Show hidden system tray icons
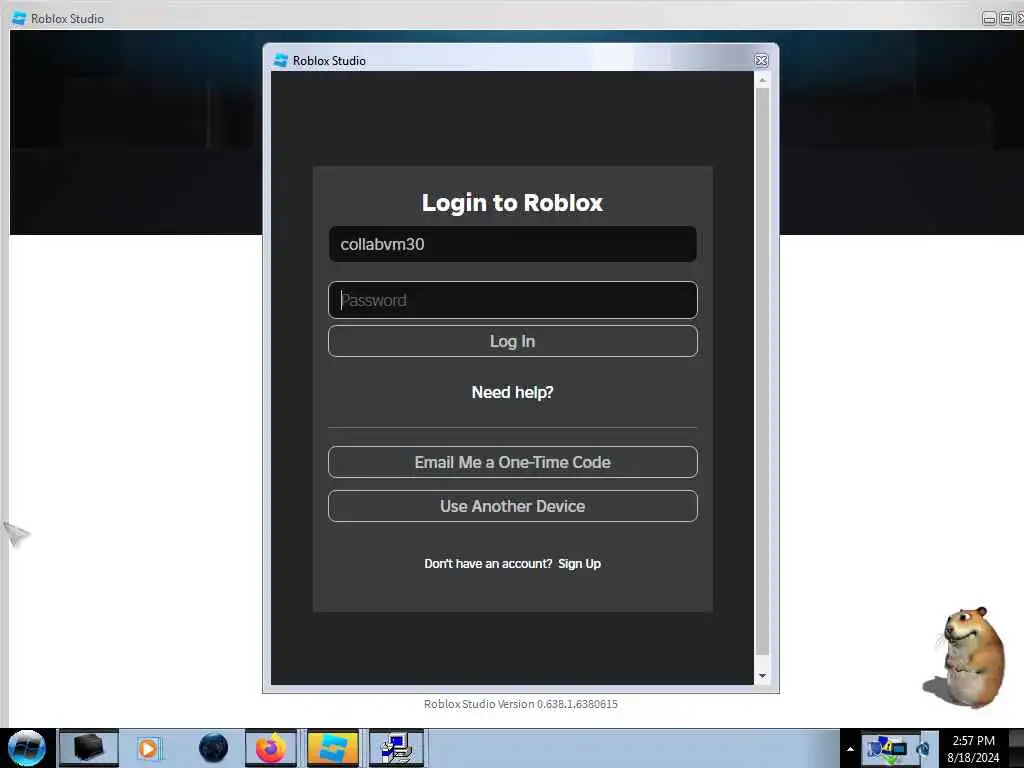The image size is (1024, 768). coord(850,749)
